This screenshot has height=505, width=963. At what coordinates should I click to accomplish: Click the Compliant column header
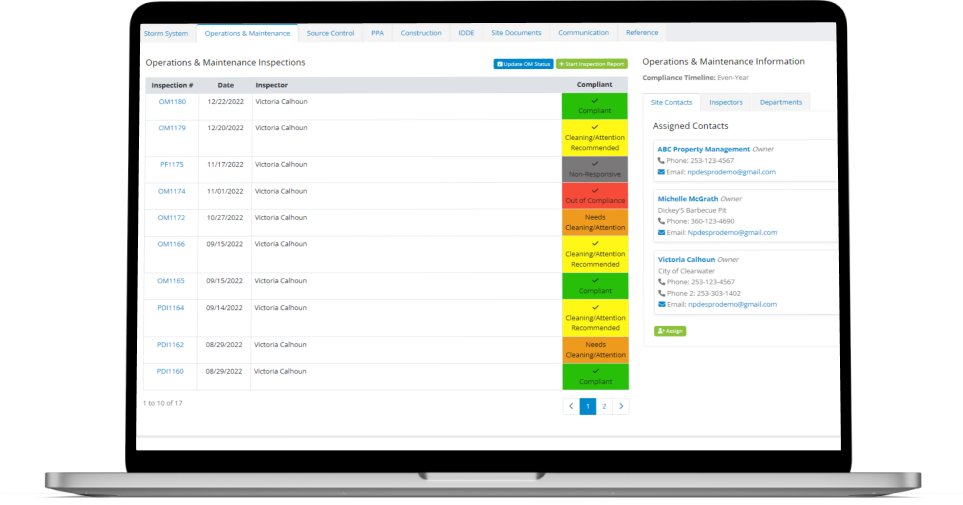(x=595, y=85)
